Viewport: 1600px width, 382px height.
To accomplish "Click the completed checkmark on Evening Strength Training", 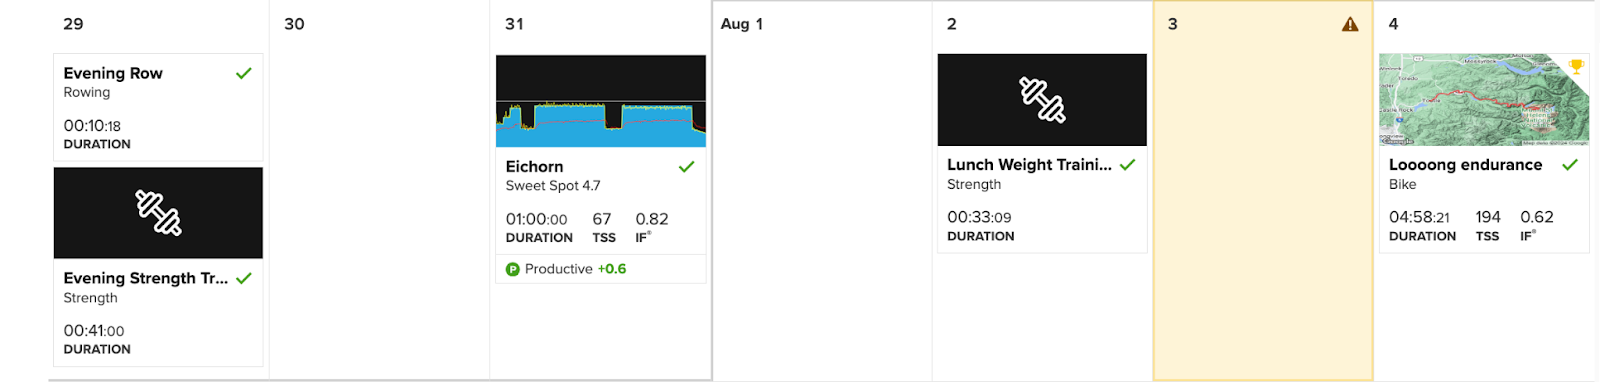I will pyautogui.click(x=244, y=278).
